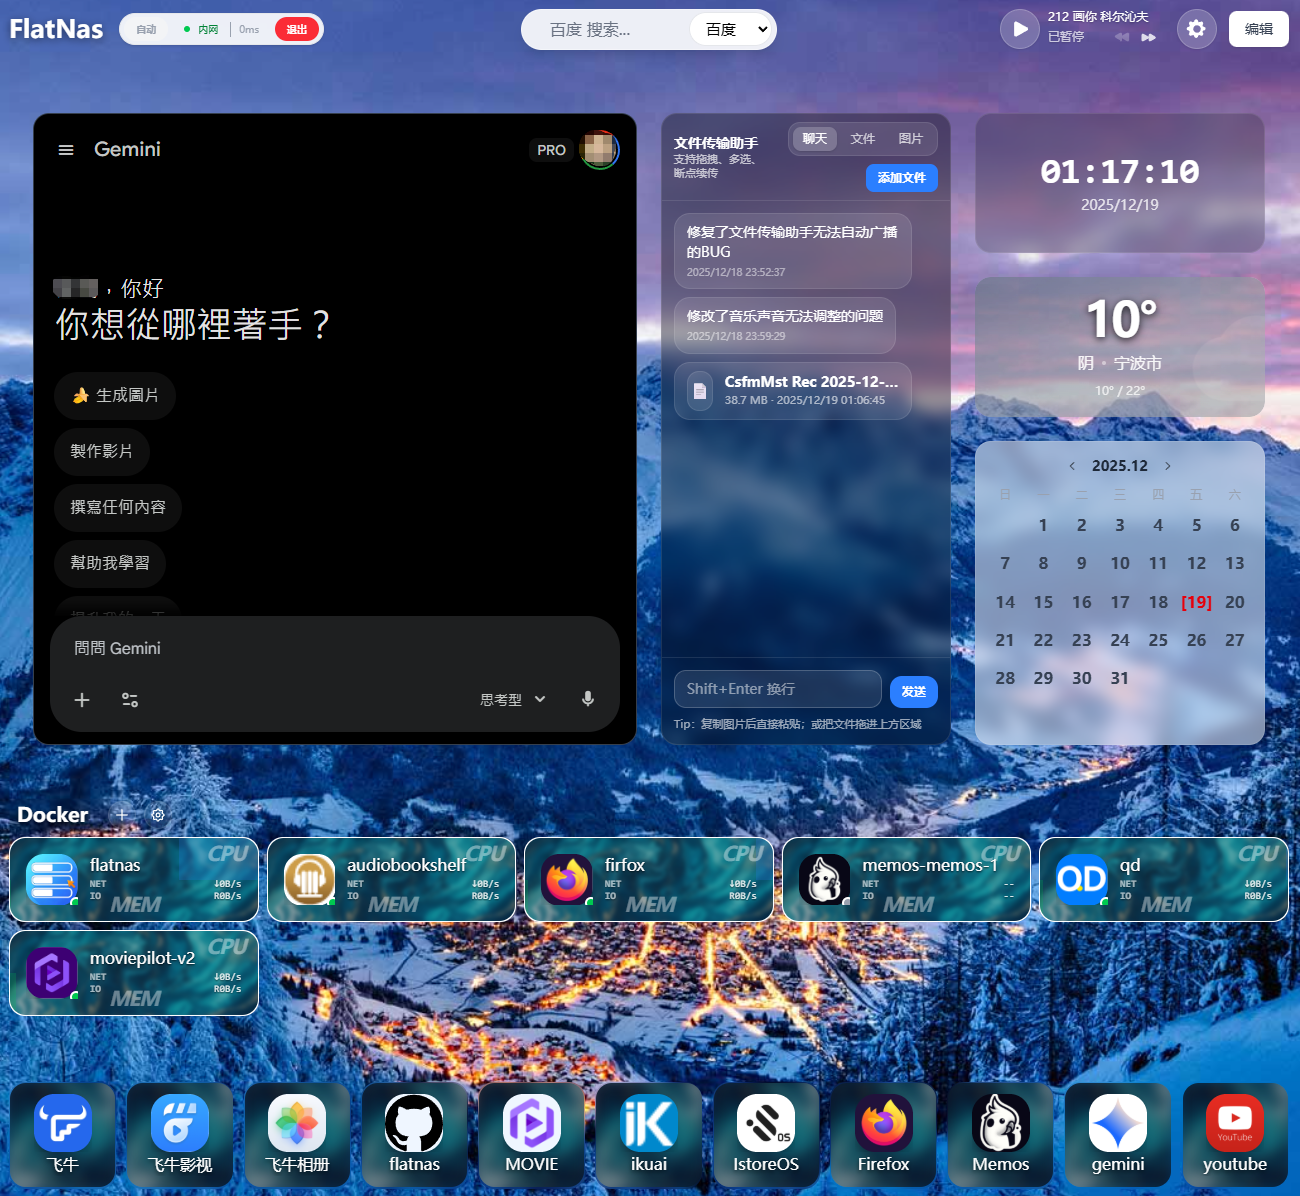Go to next month in calendar

[1167, 466]
